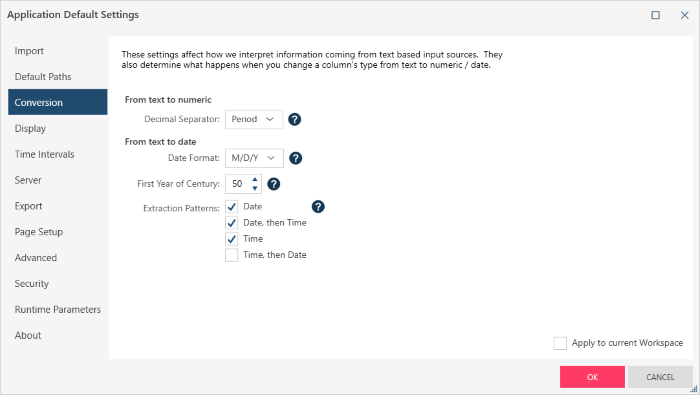Maximize the settings dialog window

tap(655, 15)
